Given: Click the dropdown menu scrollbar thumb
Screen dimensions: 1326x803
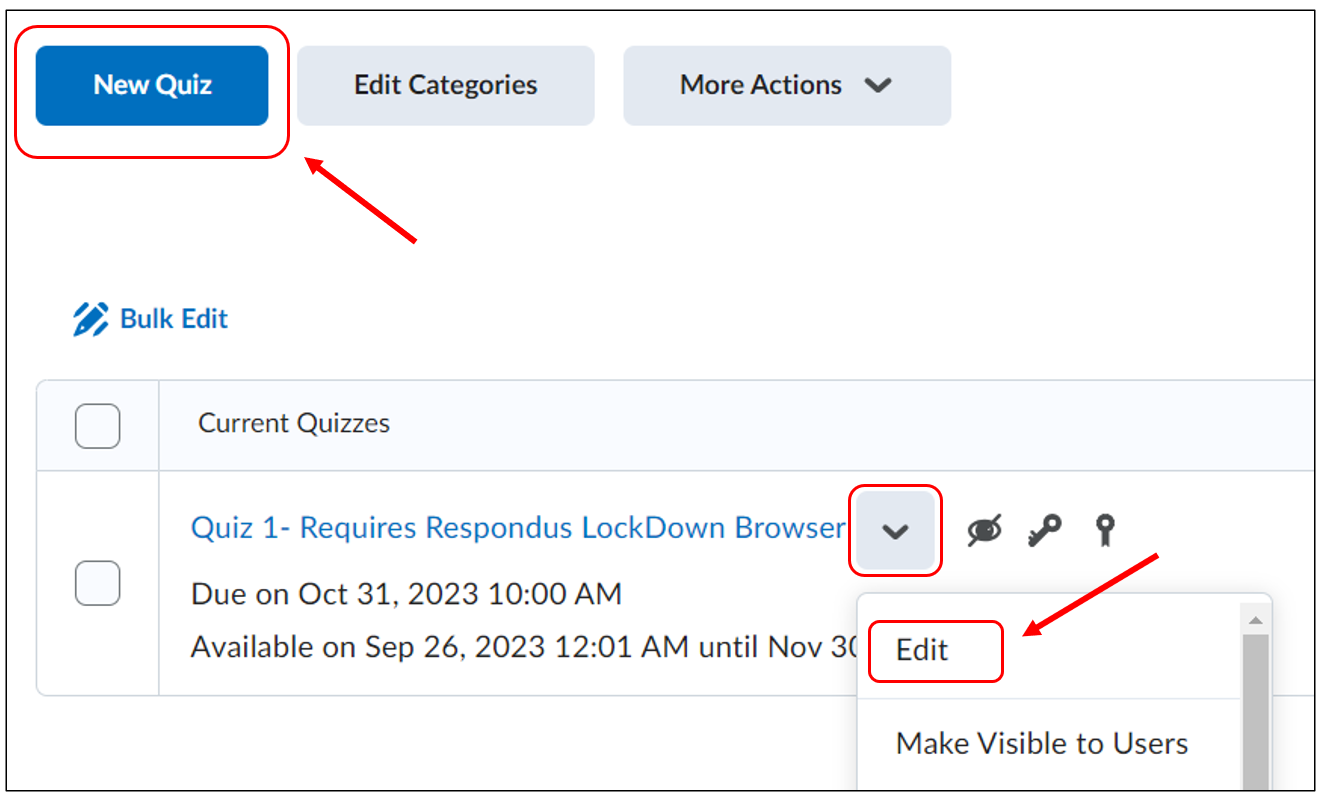Looking at the screenshot, I should pos(1255,710).
